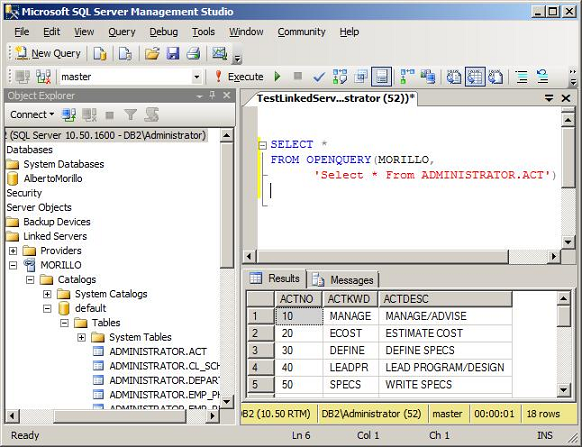Select the Backup Devices folder
582x447 pixels.
(x=57, y=222)
